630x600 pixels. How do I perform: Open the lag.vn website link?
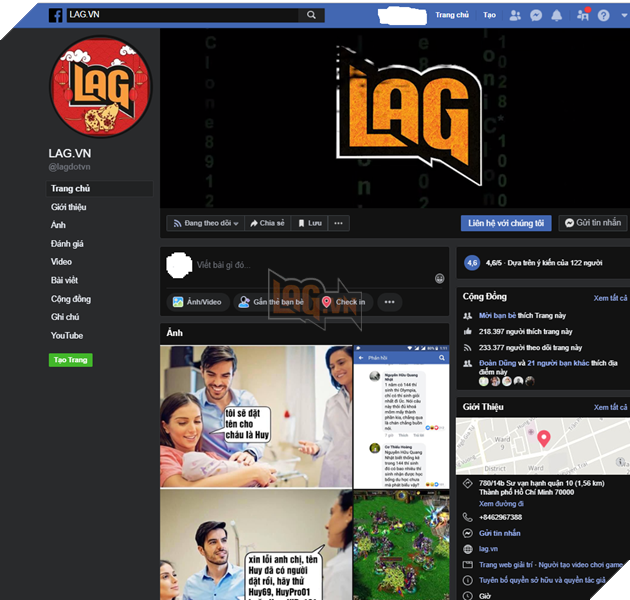(488, 549)
